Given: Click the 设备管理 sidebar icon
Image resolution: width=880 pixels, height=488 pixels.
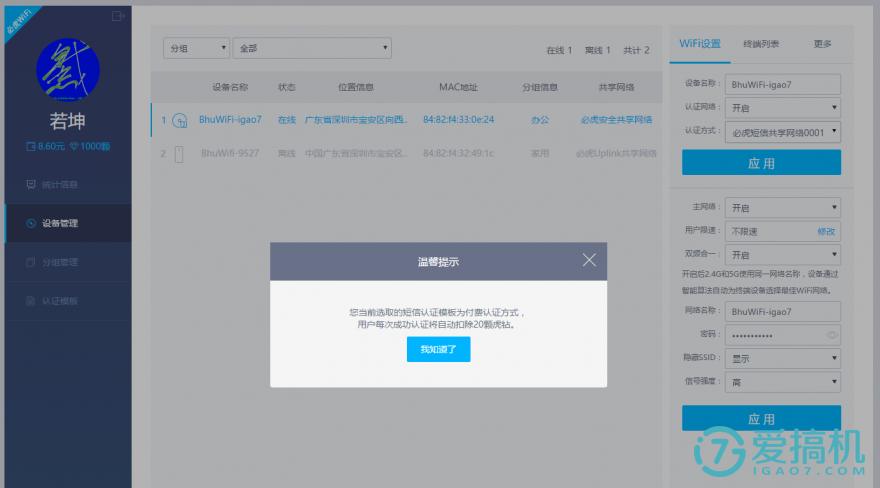Looking at the screenshot, I should (31, 223).
